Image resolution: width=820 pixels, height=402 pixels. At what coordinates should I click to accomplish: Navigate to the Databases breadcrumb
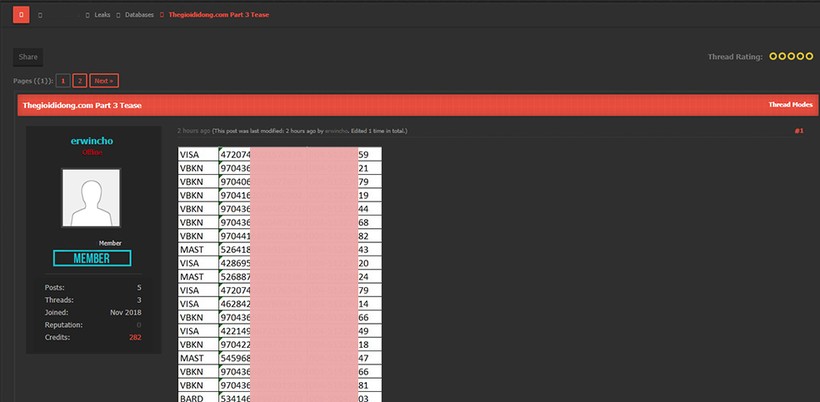[139, 16]
